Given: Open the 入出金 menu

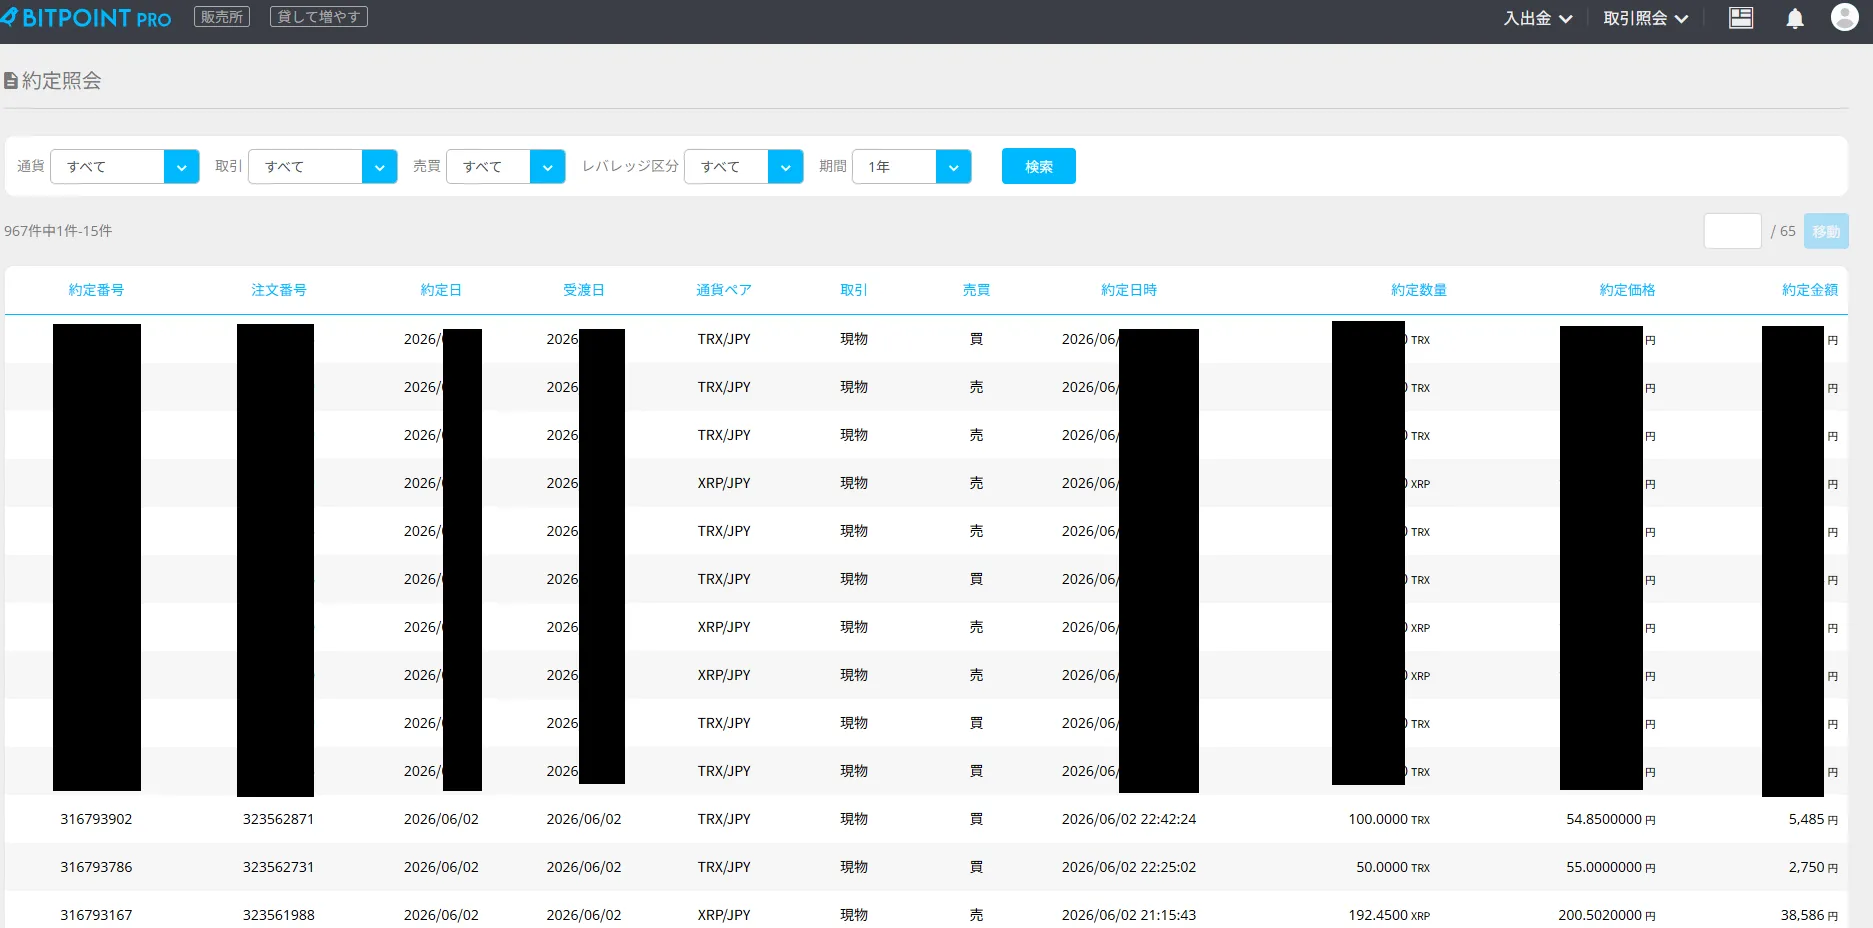Looking at the screenshot, I should 1538,18.
